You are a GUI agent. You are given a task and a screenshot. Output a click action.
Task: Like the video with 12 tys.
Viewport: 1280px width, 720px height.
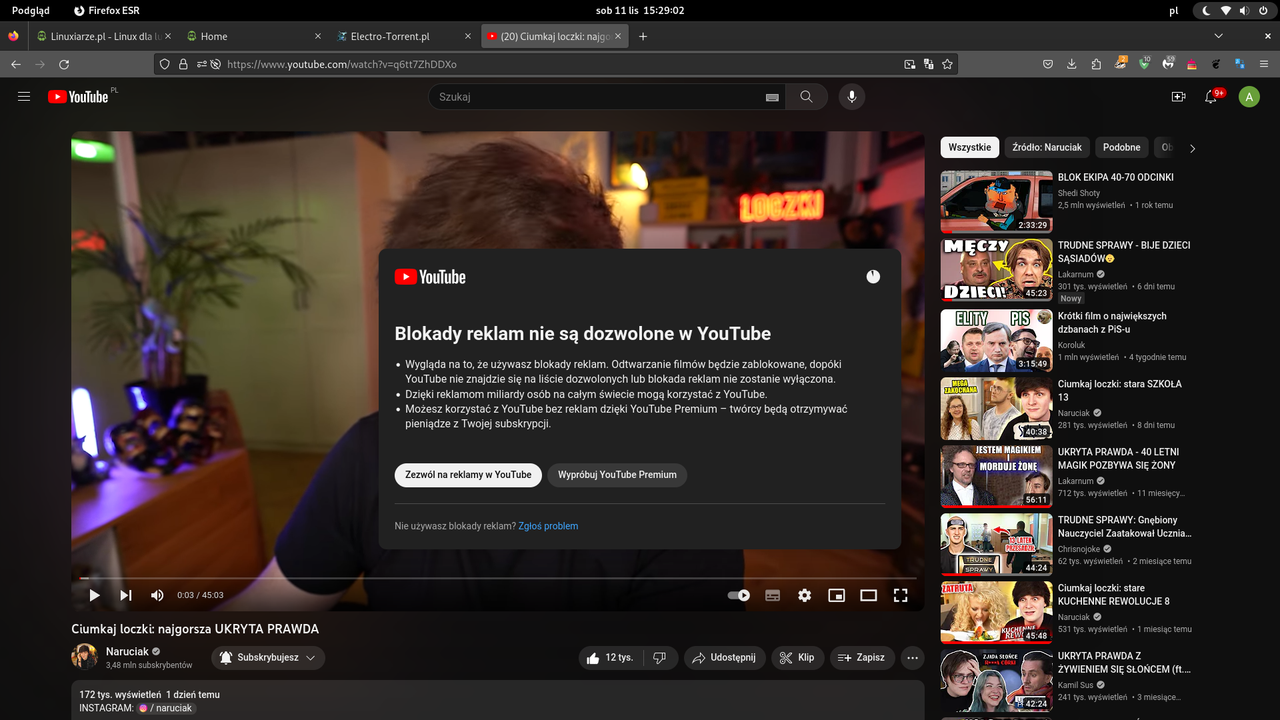[x=610, y=658]
